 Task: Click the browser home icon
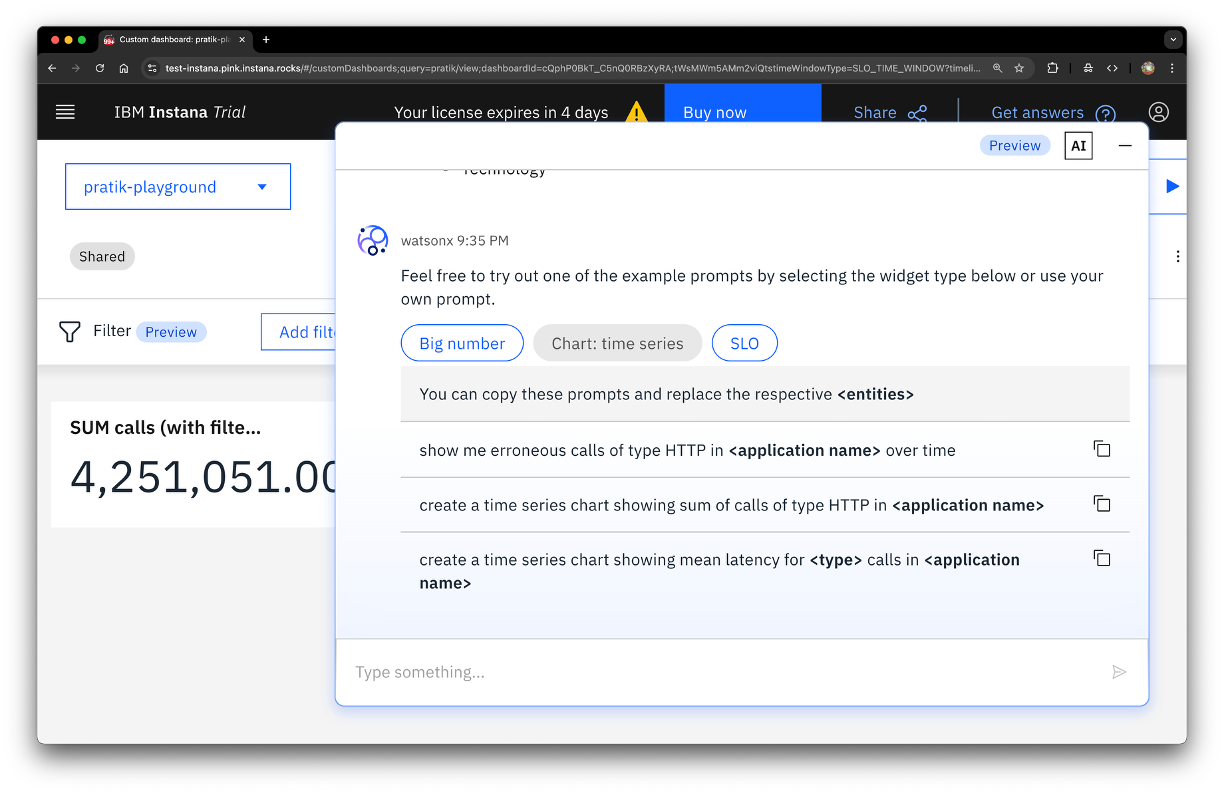coord(124,68)
